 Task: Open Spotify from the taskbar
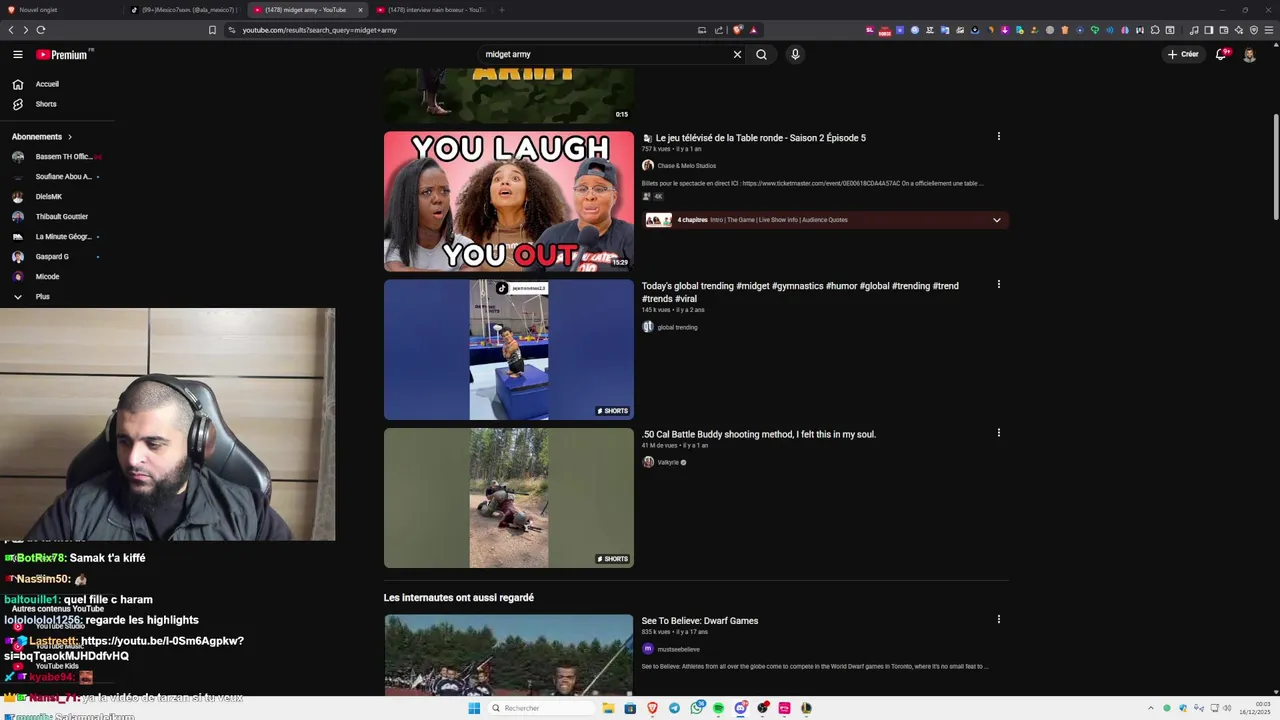click(718, 708)
